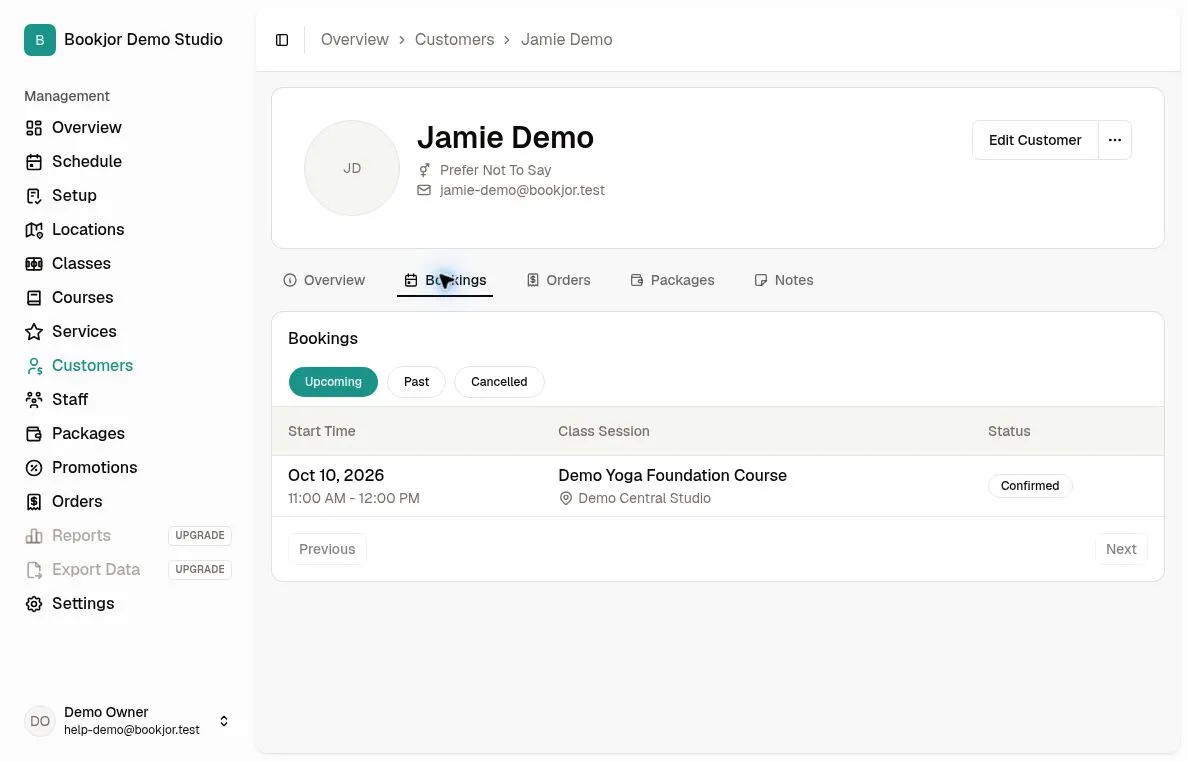Click the UPGRADE badge next to Reports

pos(200,535)
